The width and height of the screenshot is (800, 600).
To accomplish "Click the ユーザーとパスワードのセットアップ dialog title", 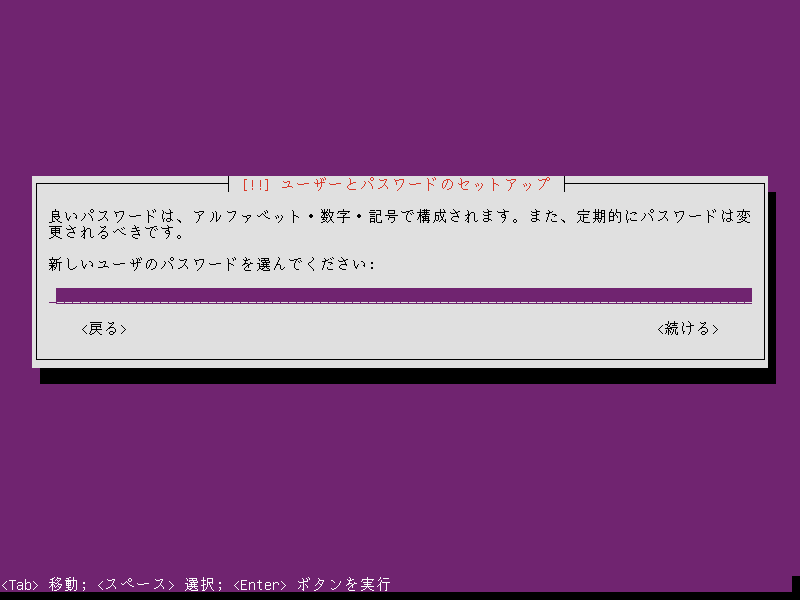I will click(415, 185).
